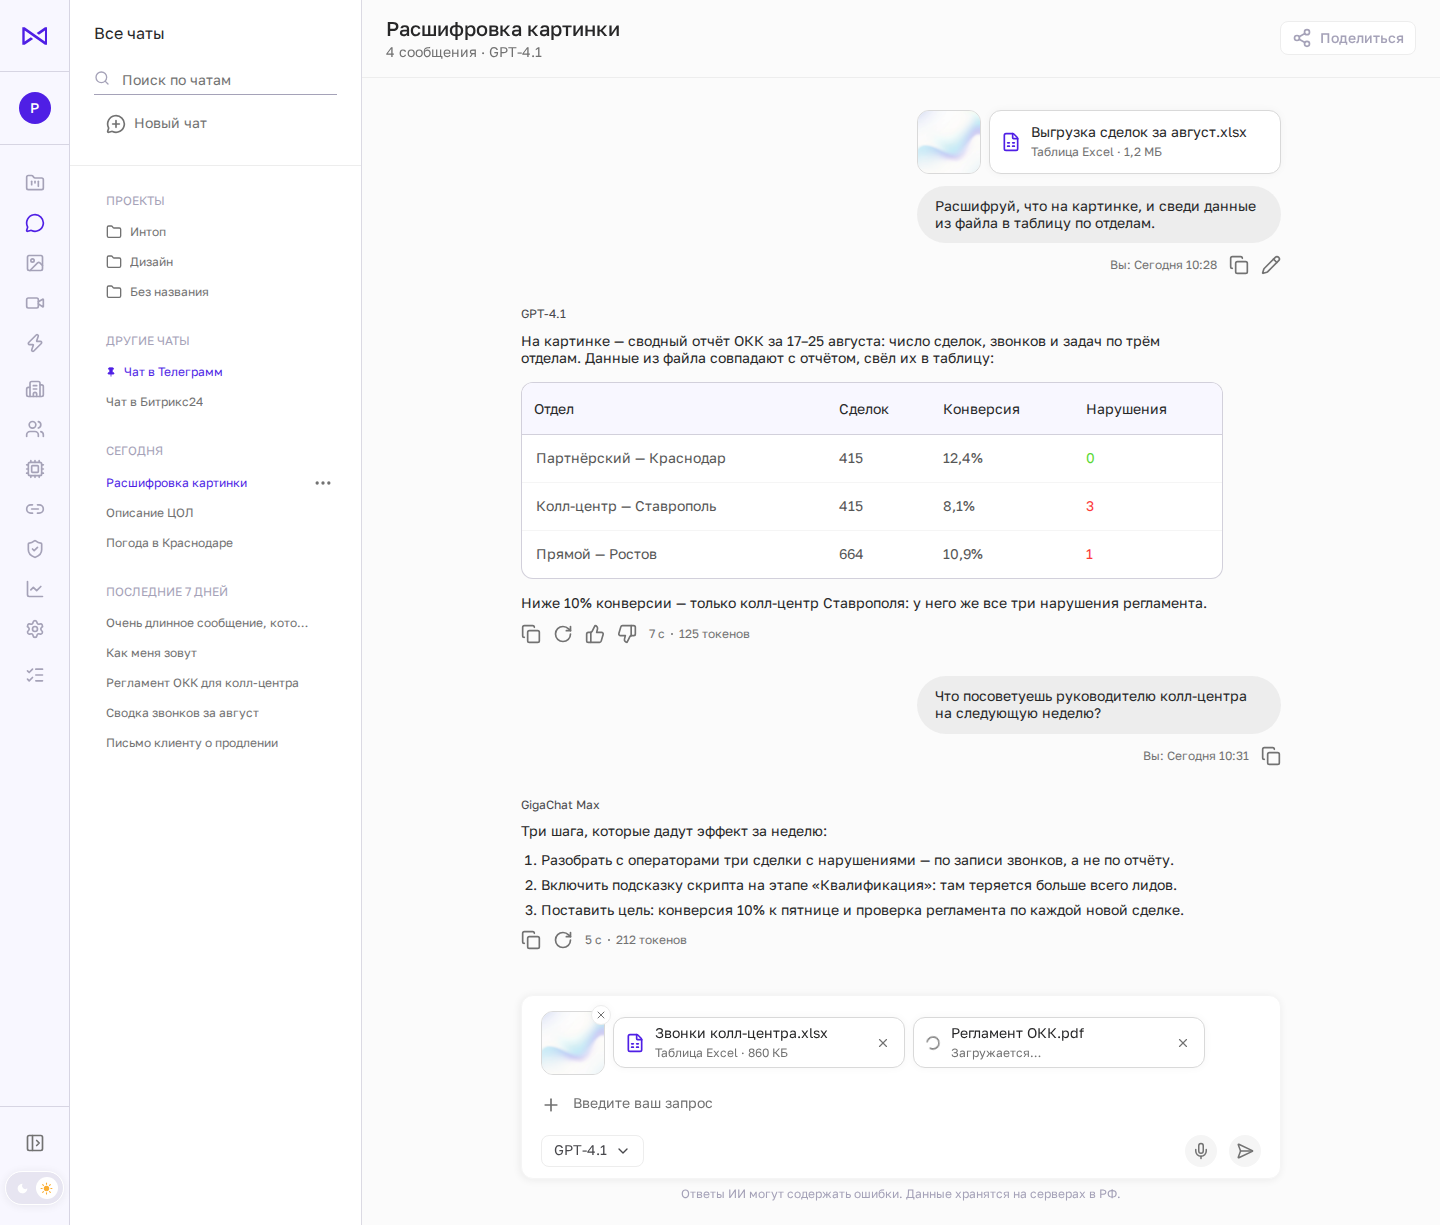Open the image thumbnail in the first message
1440x1225 pixels.
click(949, 142)
